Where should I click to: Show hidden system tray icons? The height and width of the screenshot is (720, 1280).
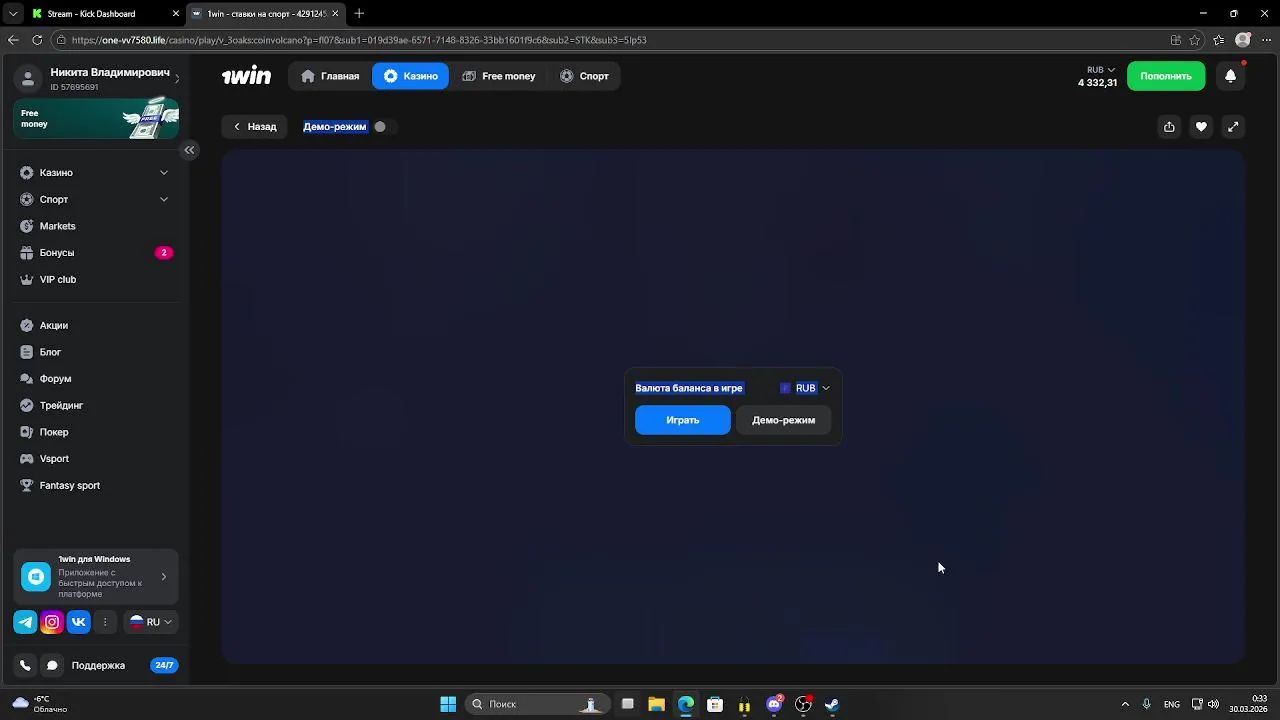click(x=1125, y=704)
